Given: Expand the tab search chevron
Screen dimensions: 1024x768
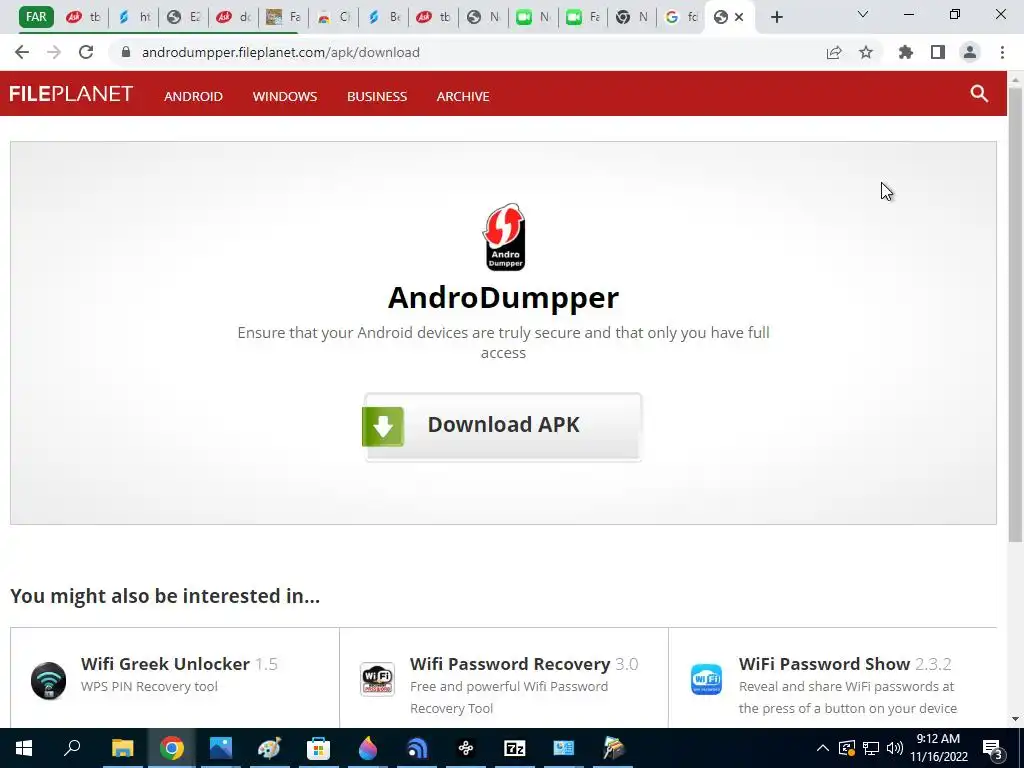Looking at the screenshot, I should [x=863, y=14].
